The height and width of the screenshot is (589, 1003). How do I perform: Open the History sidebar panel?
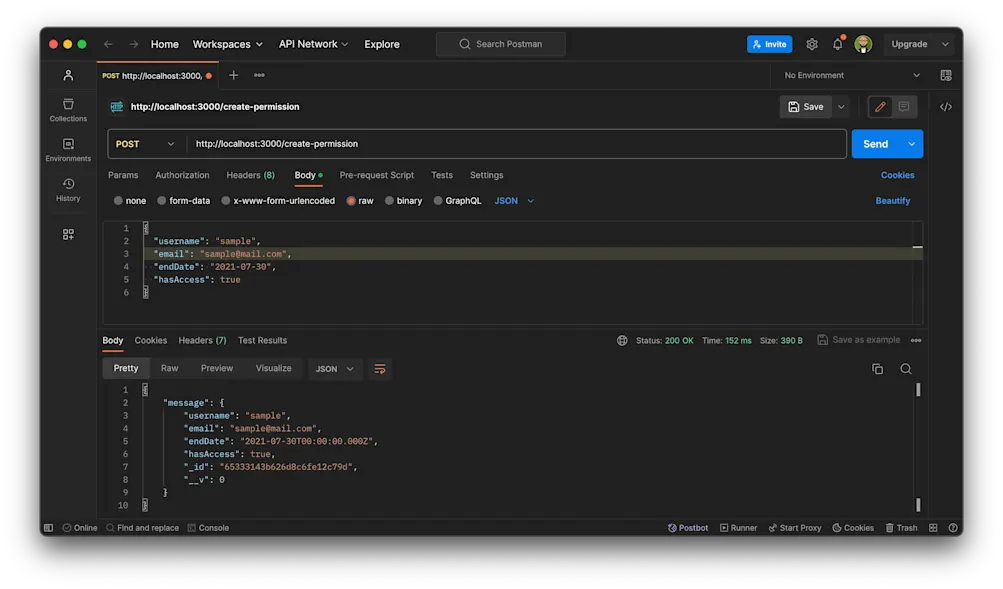(67, 190)
